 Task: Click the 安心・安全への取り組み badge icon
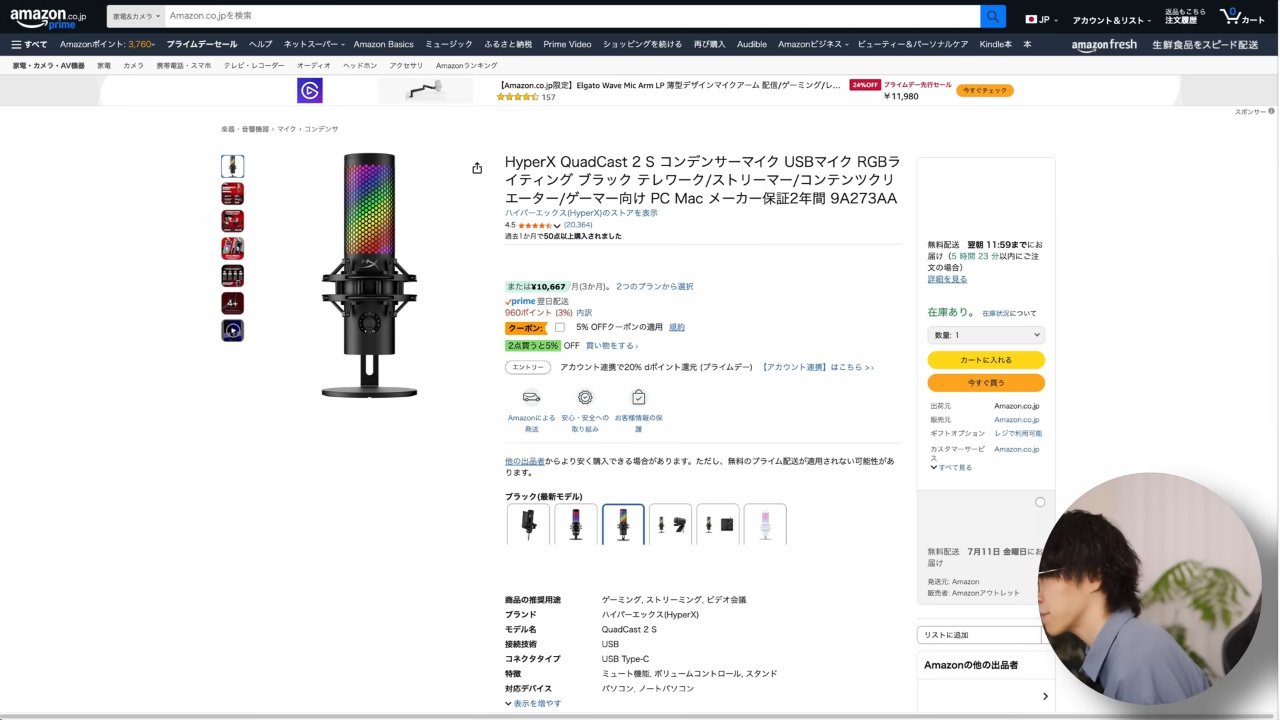click(585, 397)
